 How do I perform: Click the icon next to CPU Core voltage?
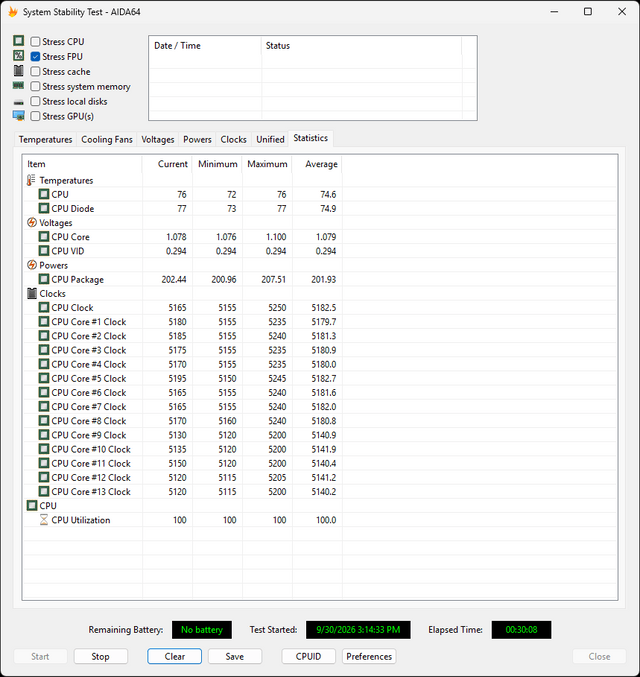click(44, 237)
